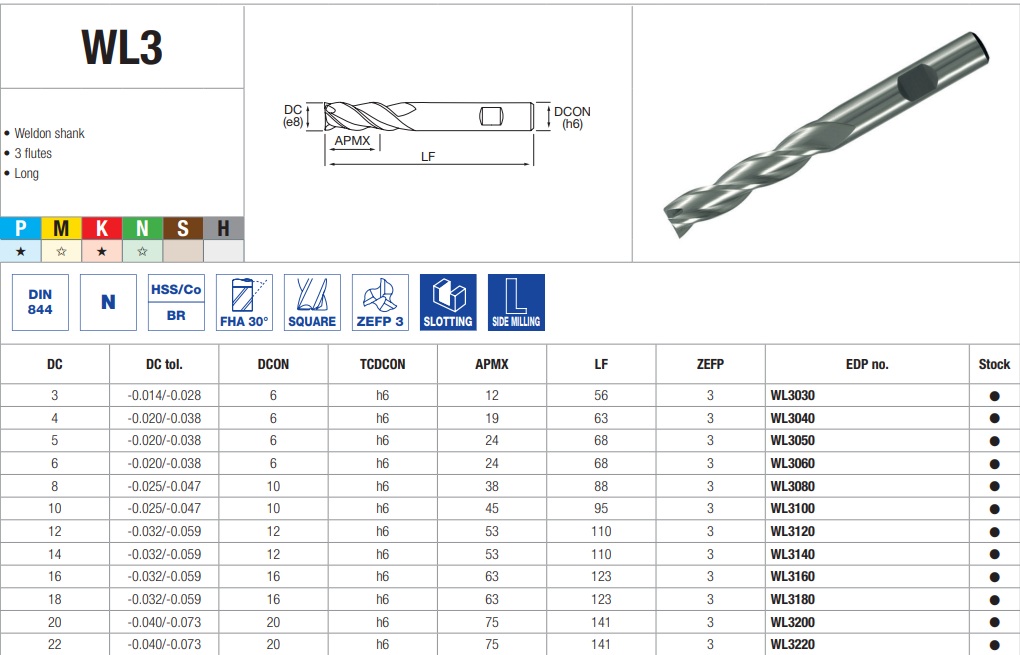Click the red K material swatch
Screen dimensions: 1020x655
101,228
